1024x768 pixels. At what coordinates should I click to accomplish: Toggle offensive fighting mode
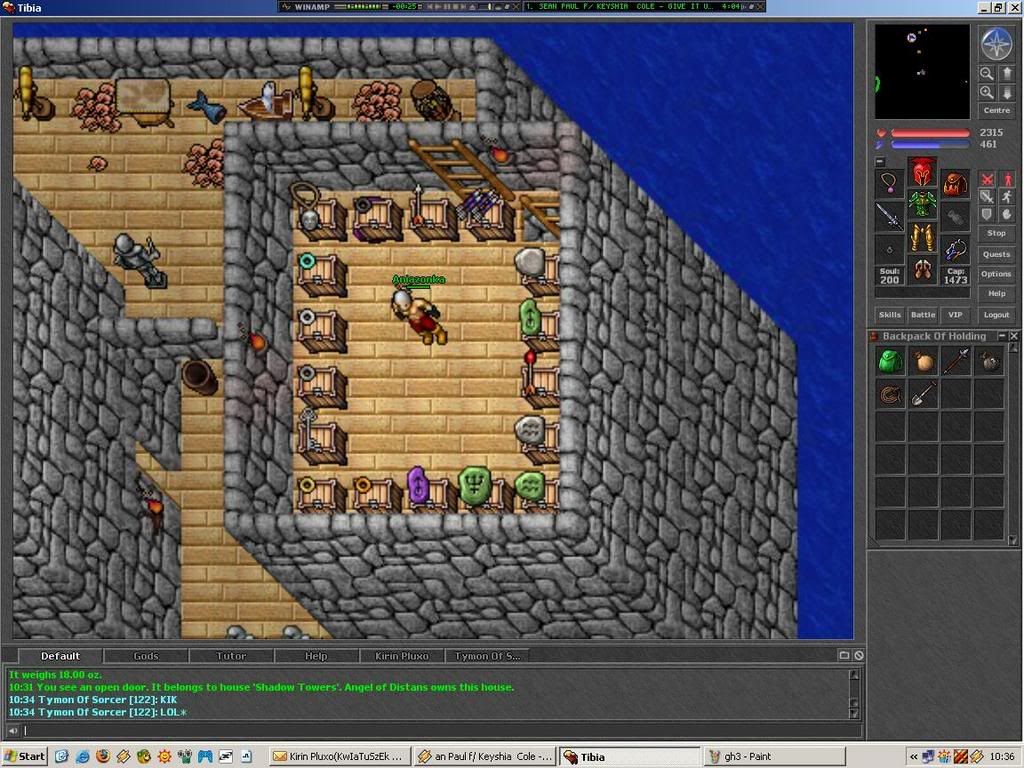pyautogui.click(x=987, y=179)
